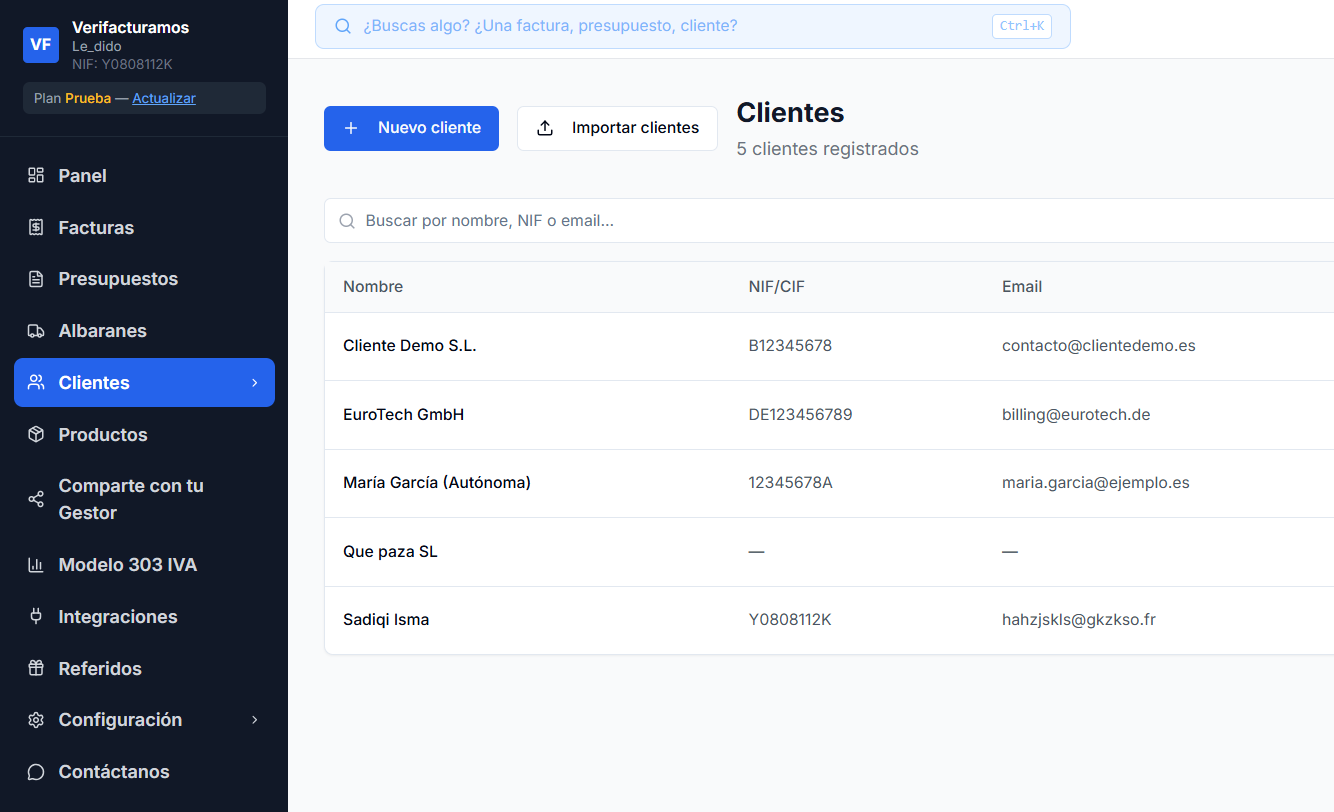Expand the Configuración submenu chevron
The height and width of the screenshot is (812, 1334).
[253, 719]
